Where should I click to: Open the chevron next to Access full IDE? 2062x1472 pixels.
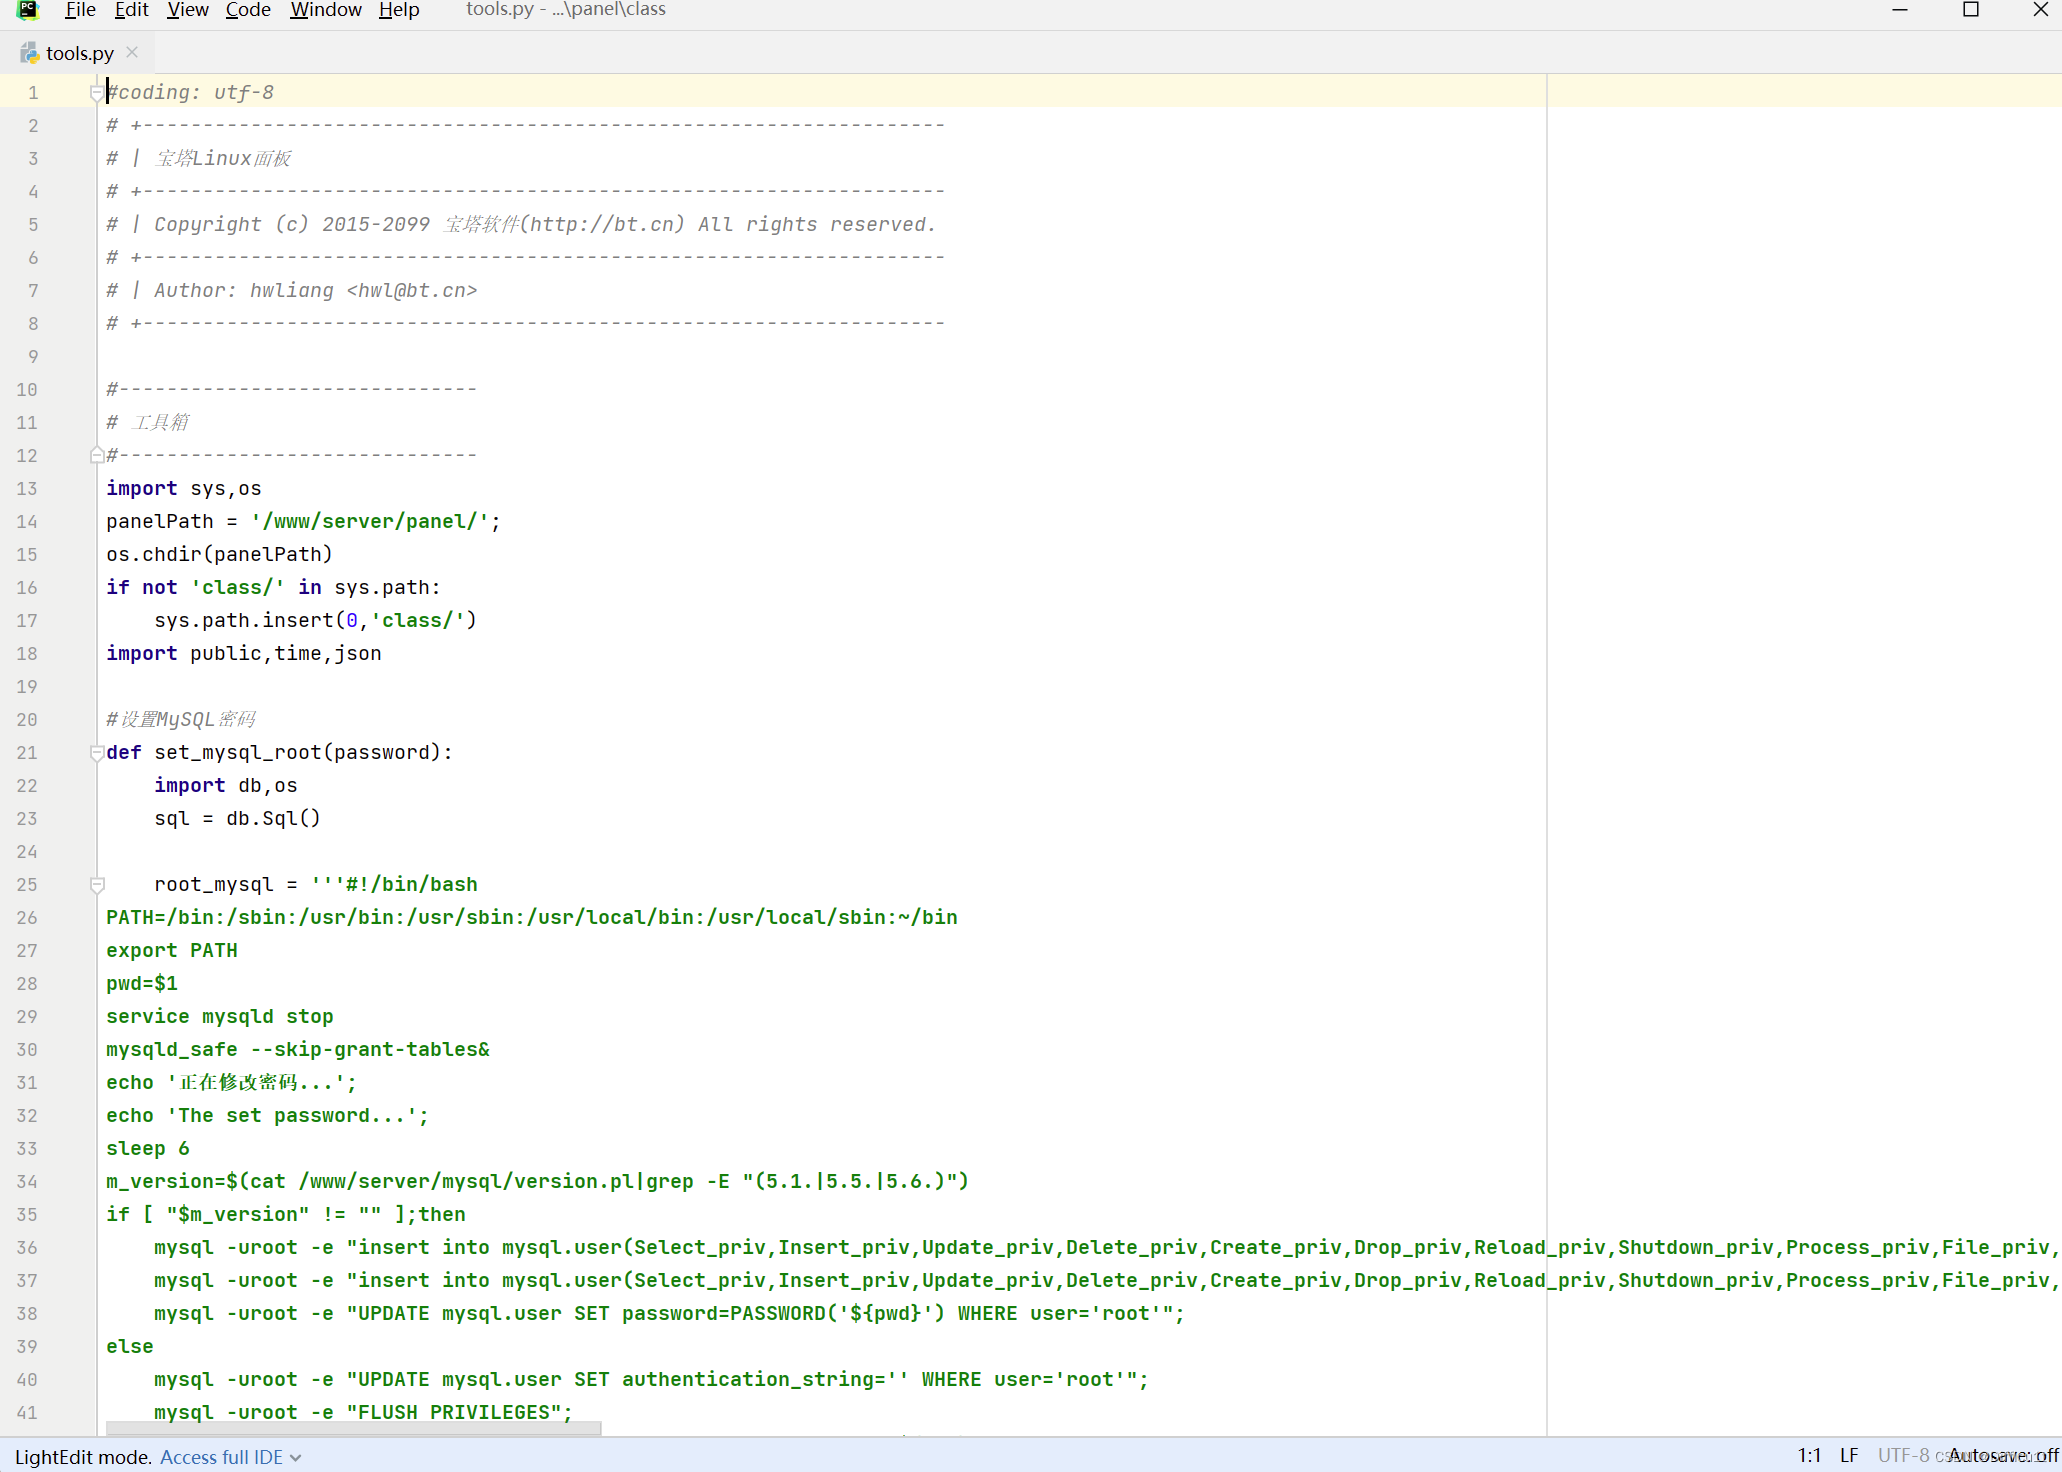point(296,1457)
